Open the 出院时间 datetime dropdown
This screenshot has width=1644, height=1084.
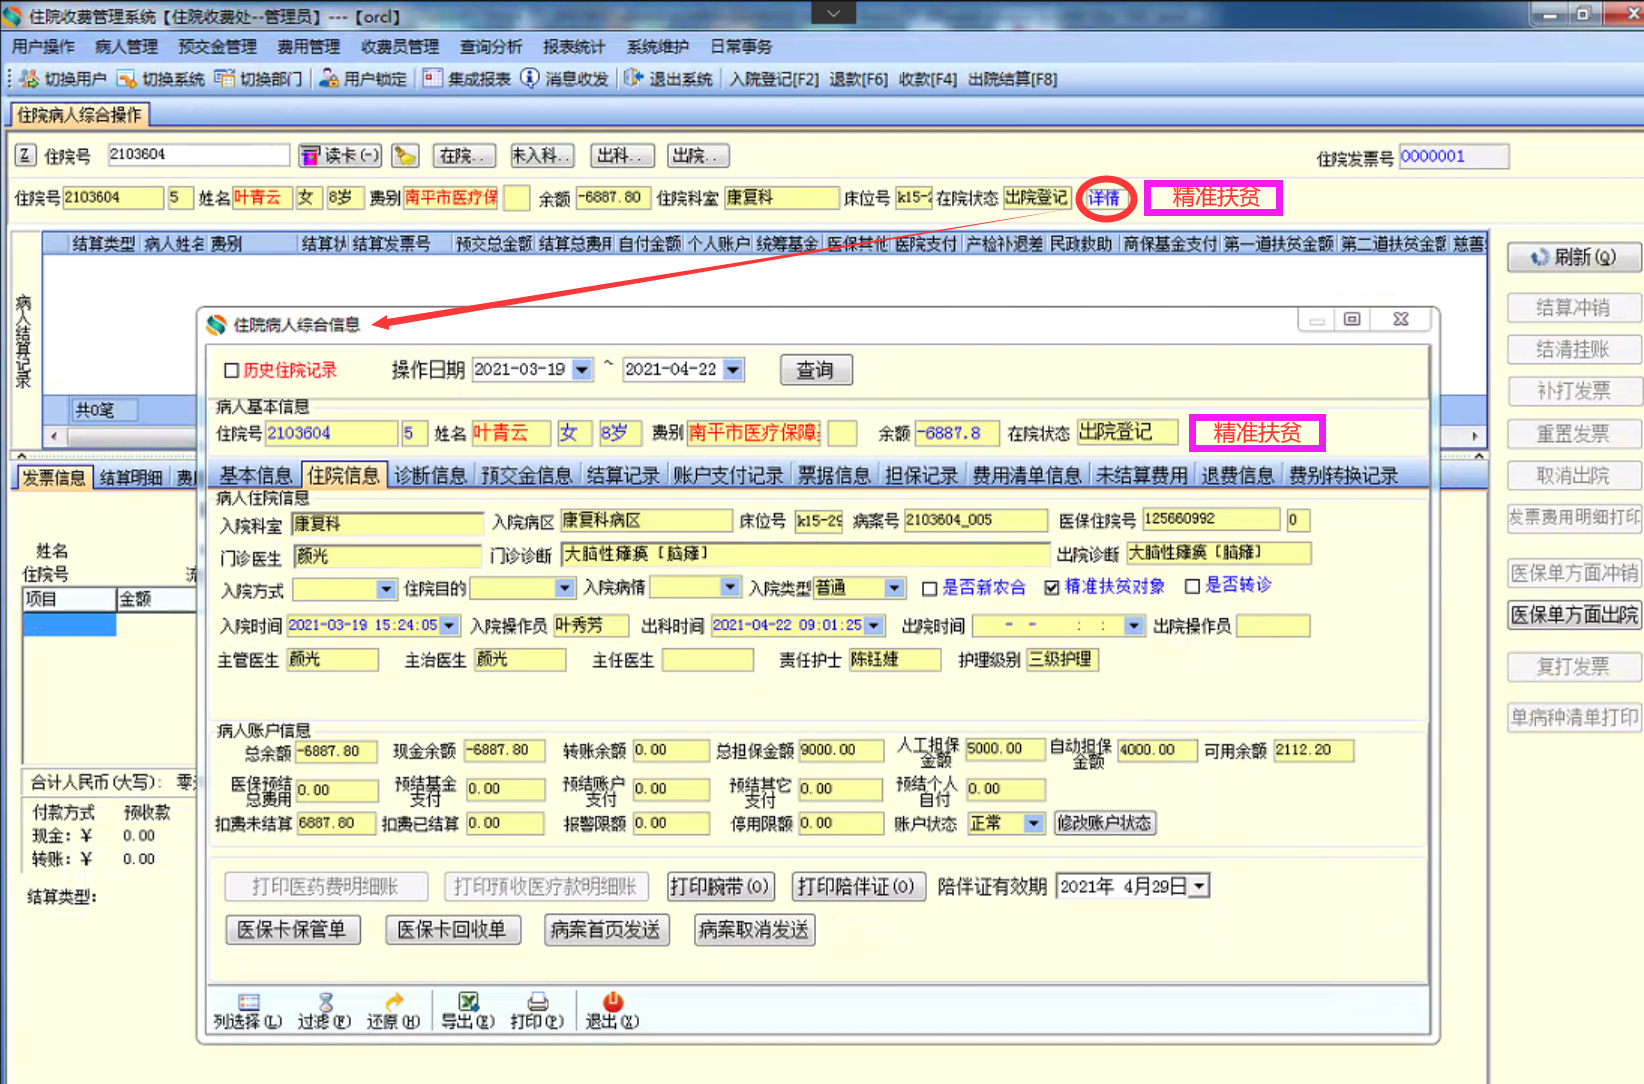pos(1133,626)
